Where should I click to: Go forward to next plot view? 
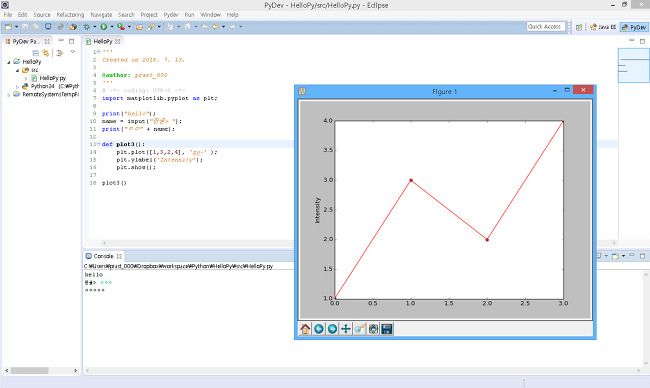(332, 329)
